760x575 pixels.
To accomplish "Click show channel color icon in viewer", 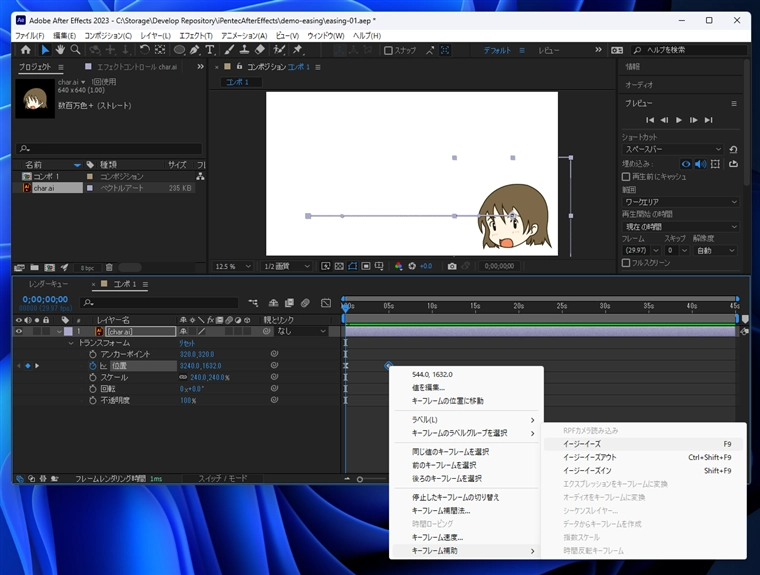I will [x=398, y=266].
